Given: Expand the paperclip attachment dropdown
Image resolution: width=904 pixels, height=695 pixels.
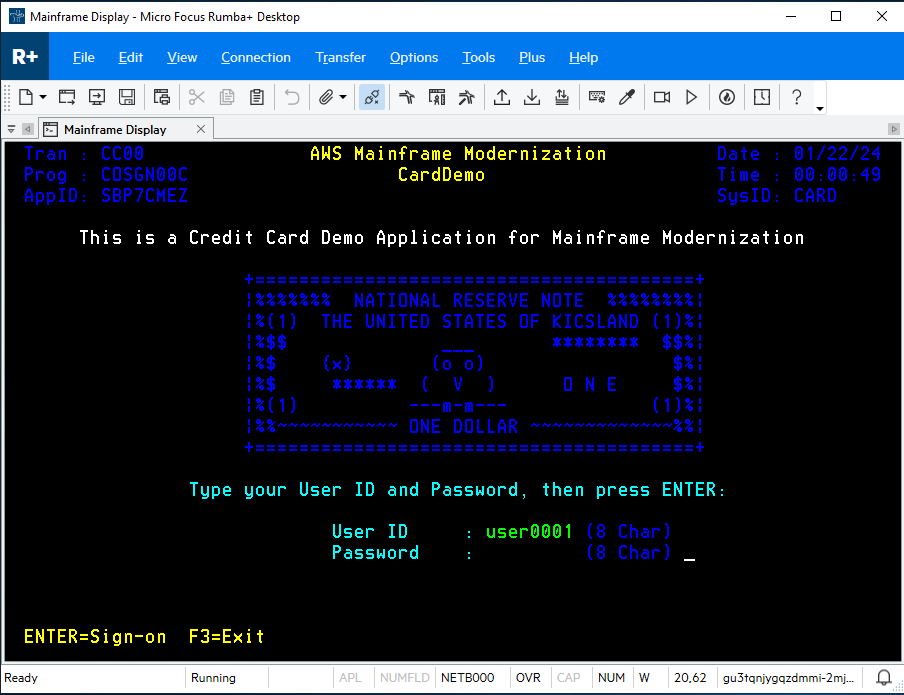Looking at the screenshot, I should [343, 97].
